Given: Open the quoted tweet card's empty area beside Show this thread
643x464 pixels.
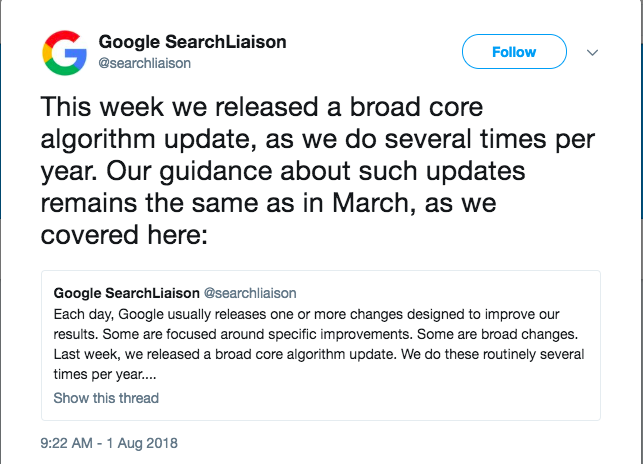Looking at the screenshot, I should pos(377,399).
